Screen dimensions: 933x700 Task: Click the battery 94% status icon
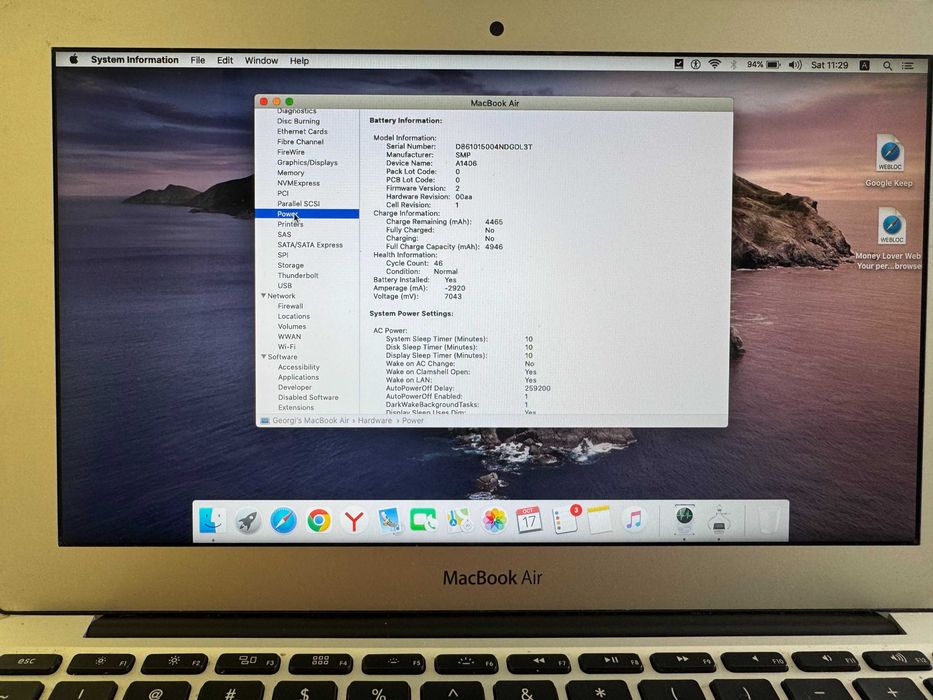763,64
